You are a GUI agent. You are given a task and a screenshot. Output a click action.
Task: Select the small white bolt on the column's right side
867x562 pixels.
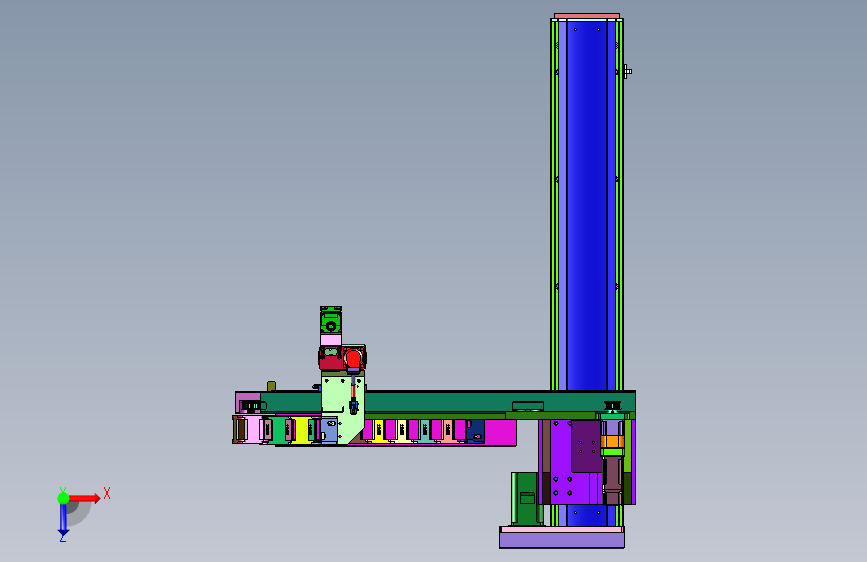627,71
